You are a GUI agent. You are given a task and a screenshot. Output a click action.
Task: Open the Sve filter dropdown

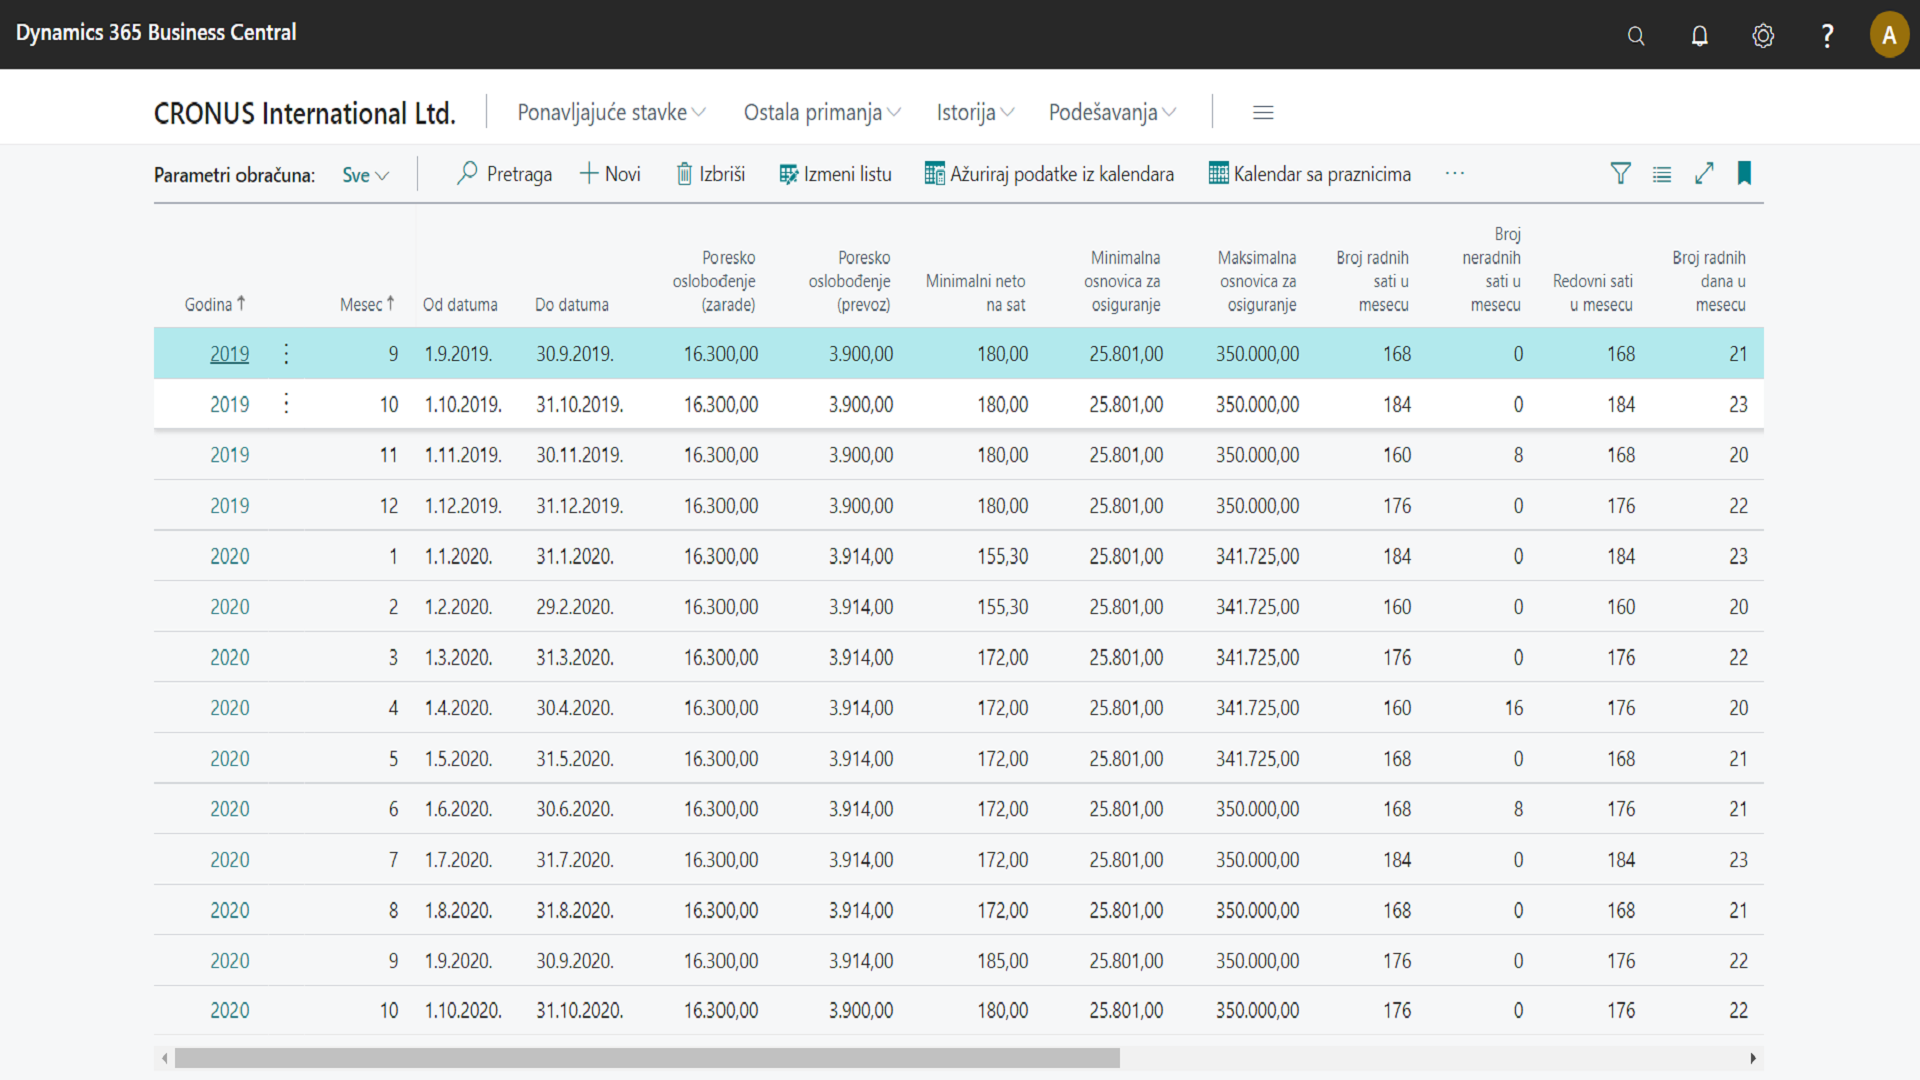(365, 175)
